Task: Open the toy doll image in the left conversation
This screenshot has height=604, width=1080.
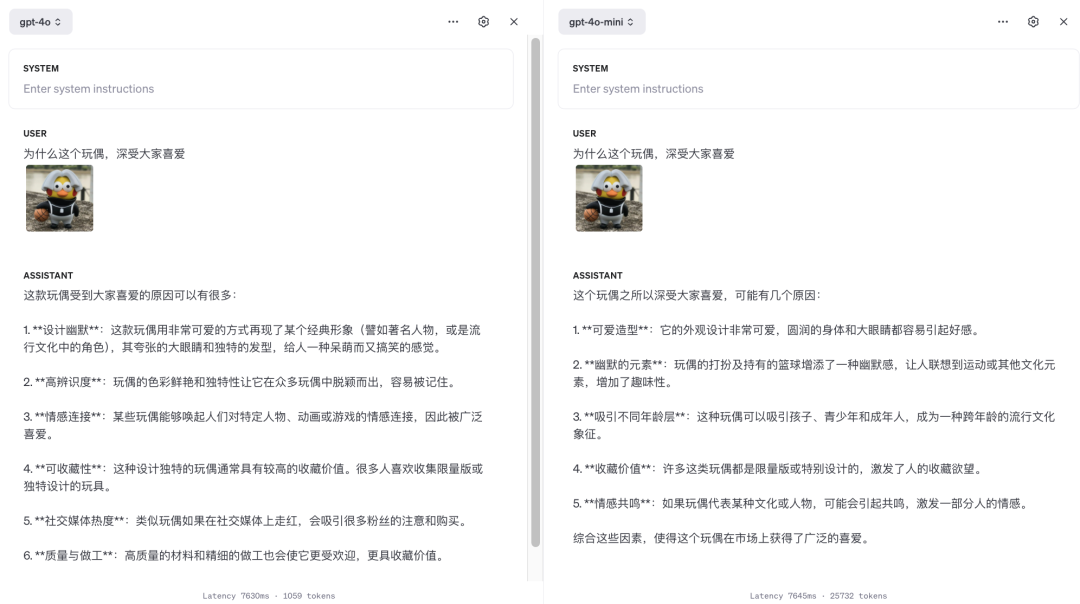Action: point(59,198)
